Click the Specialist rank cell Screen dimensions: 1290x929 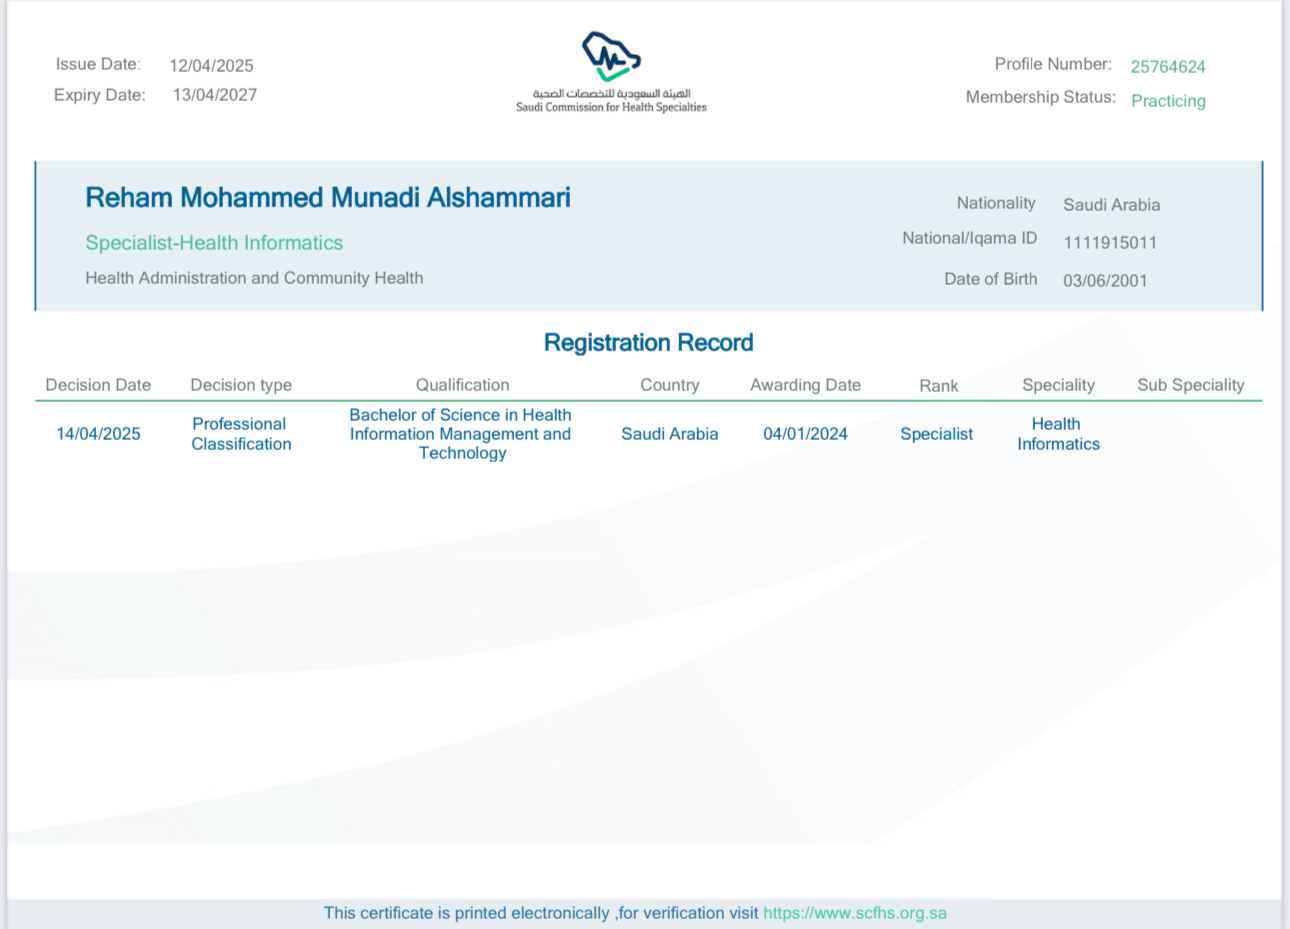pyautogui.click(x=936, y=434)
